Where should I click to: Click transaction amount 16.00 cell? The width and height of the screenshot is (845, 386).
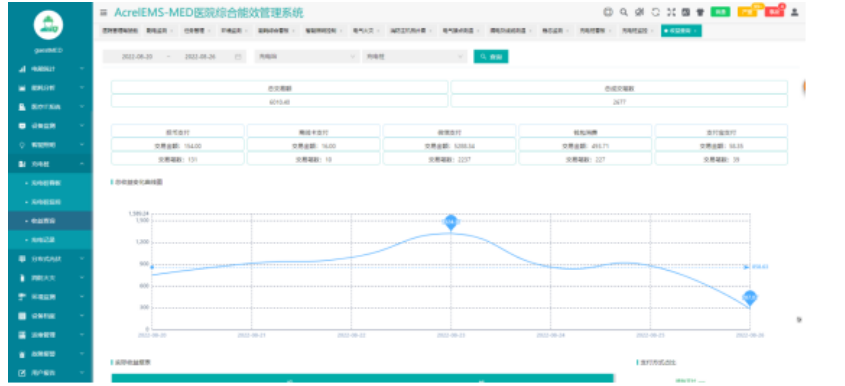314,146
